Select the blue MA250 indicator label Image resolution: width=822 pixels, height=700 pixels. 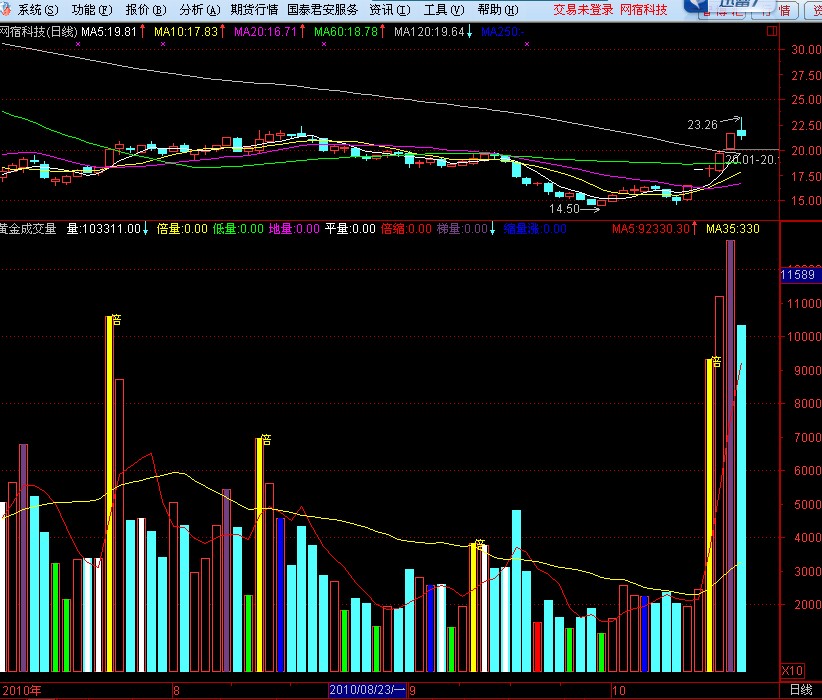(502, 32)
